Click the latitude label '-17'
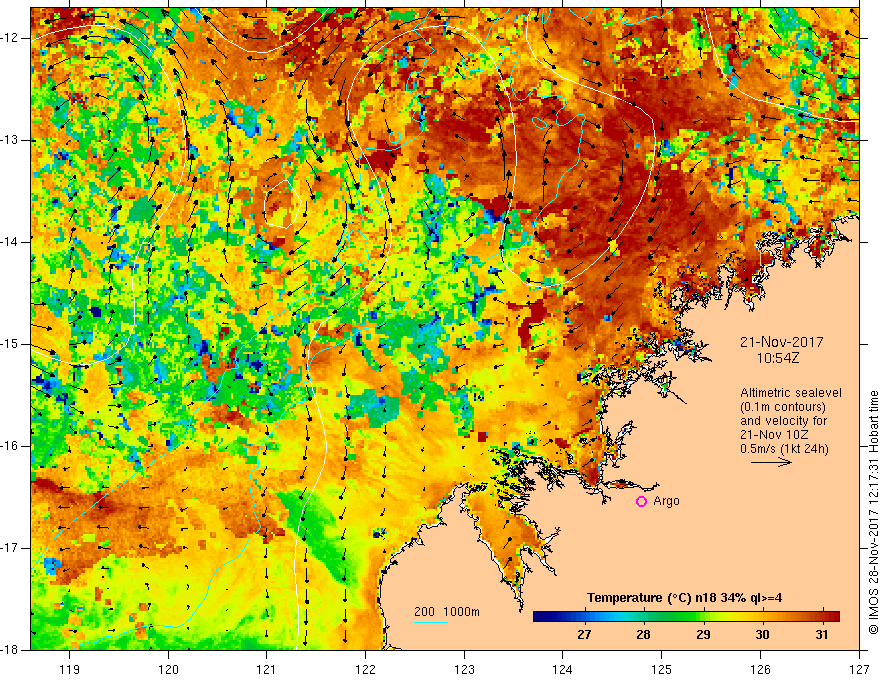 [x=11, y=548]
